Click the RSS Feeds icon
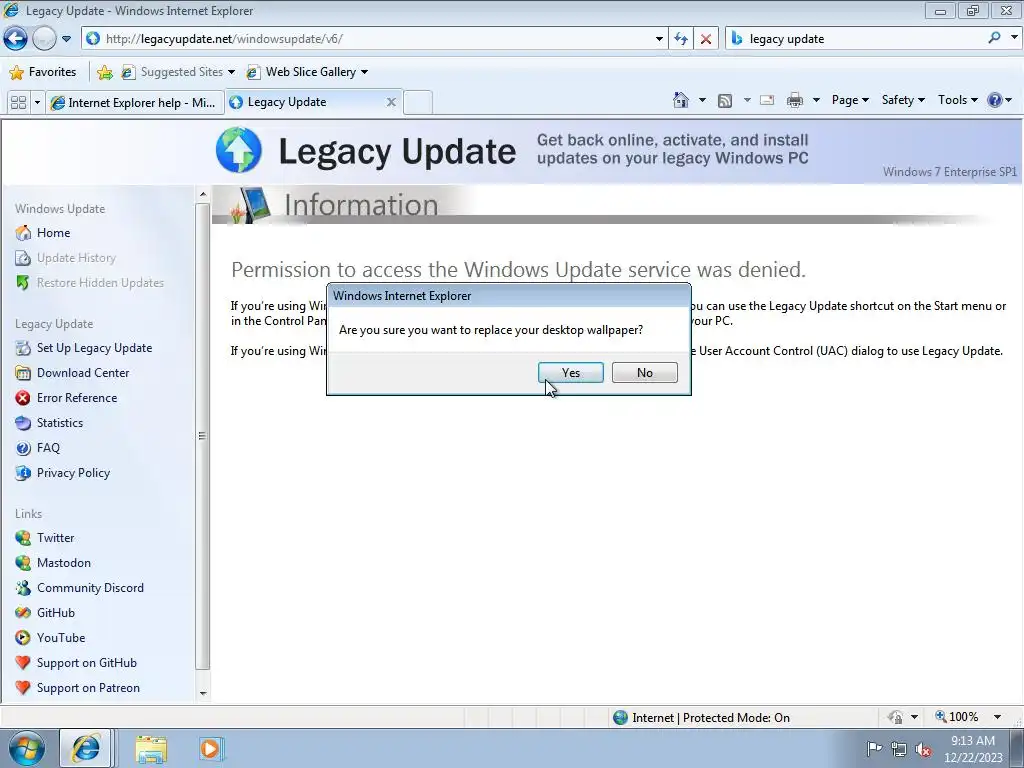The image size is (1024, 768). click(x=725, y=100)
